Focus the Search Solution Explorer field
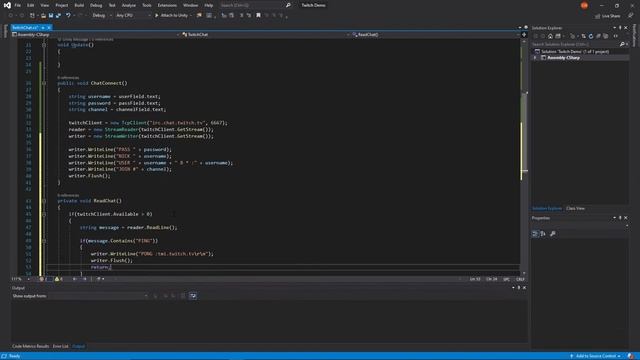This screenshot has height=360, width=640. point(576,44)
